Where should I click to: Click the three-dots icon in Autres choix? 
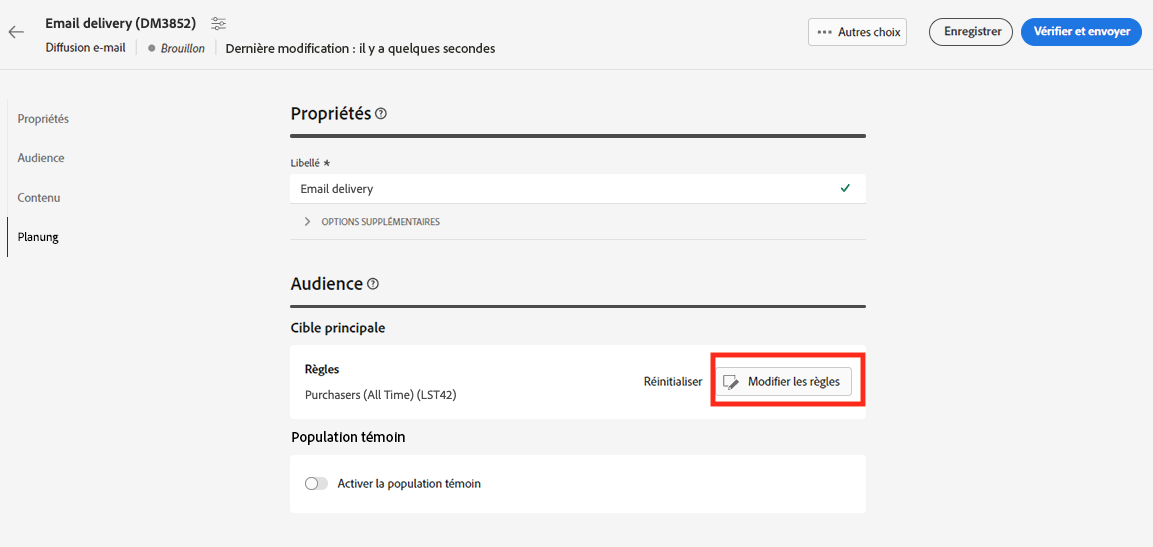825,32
